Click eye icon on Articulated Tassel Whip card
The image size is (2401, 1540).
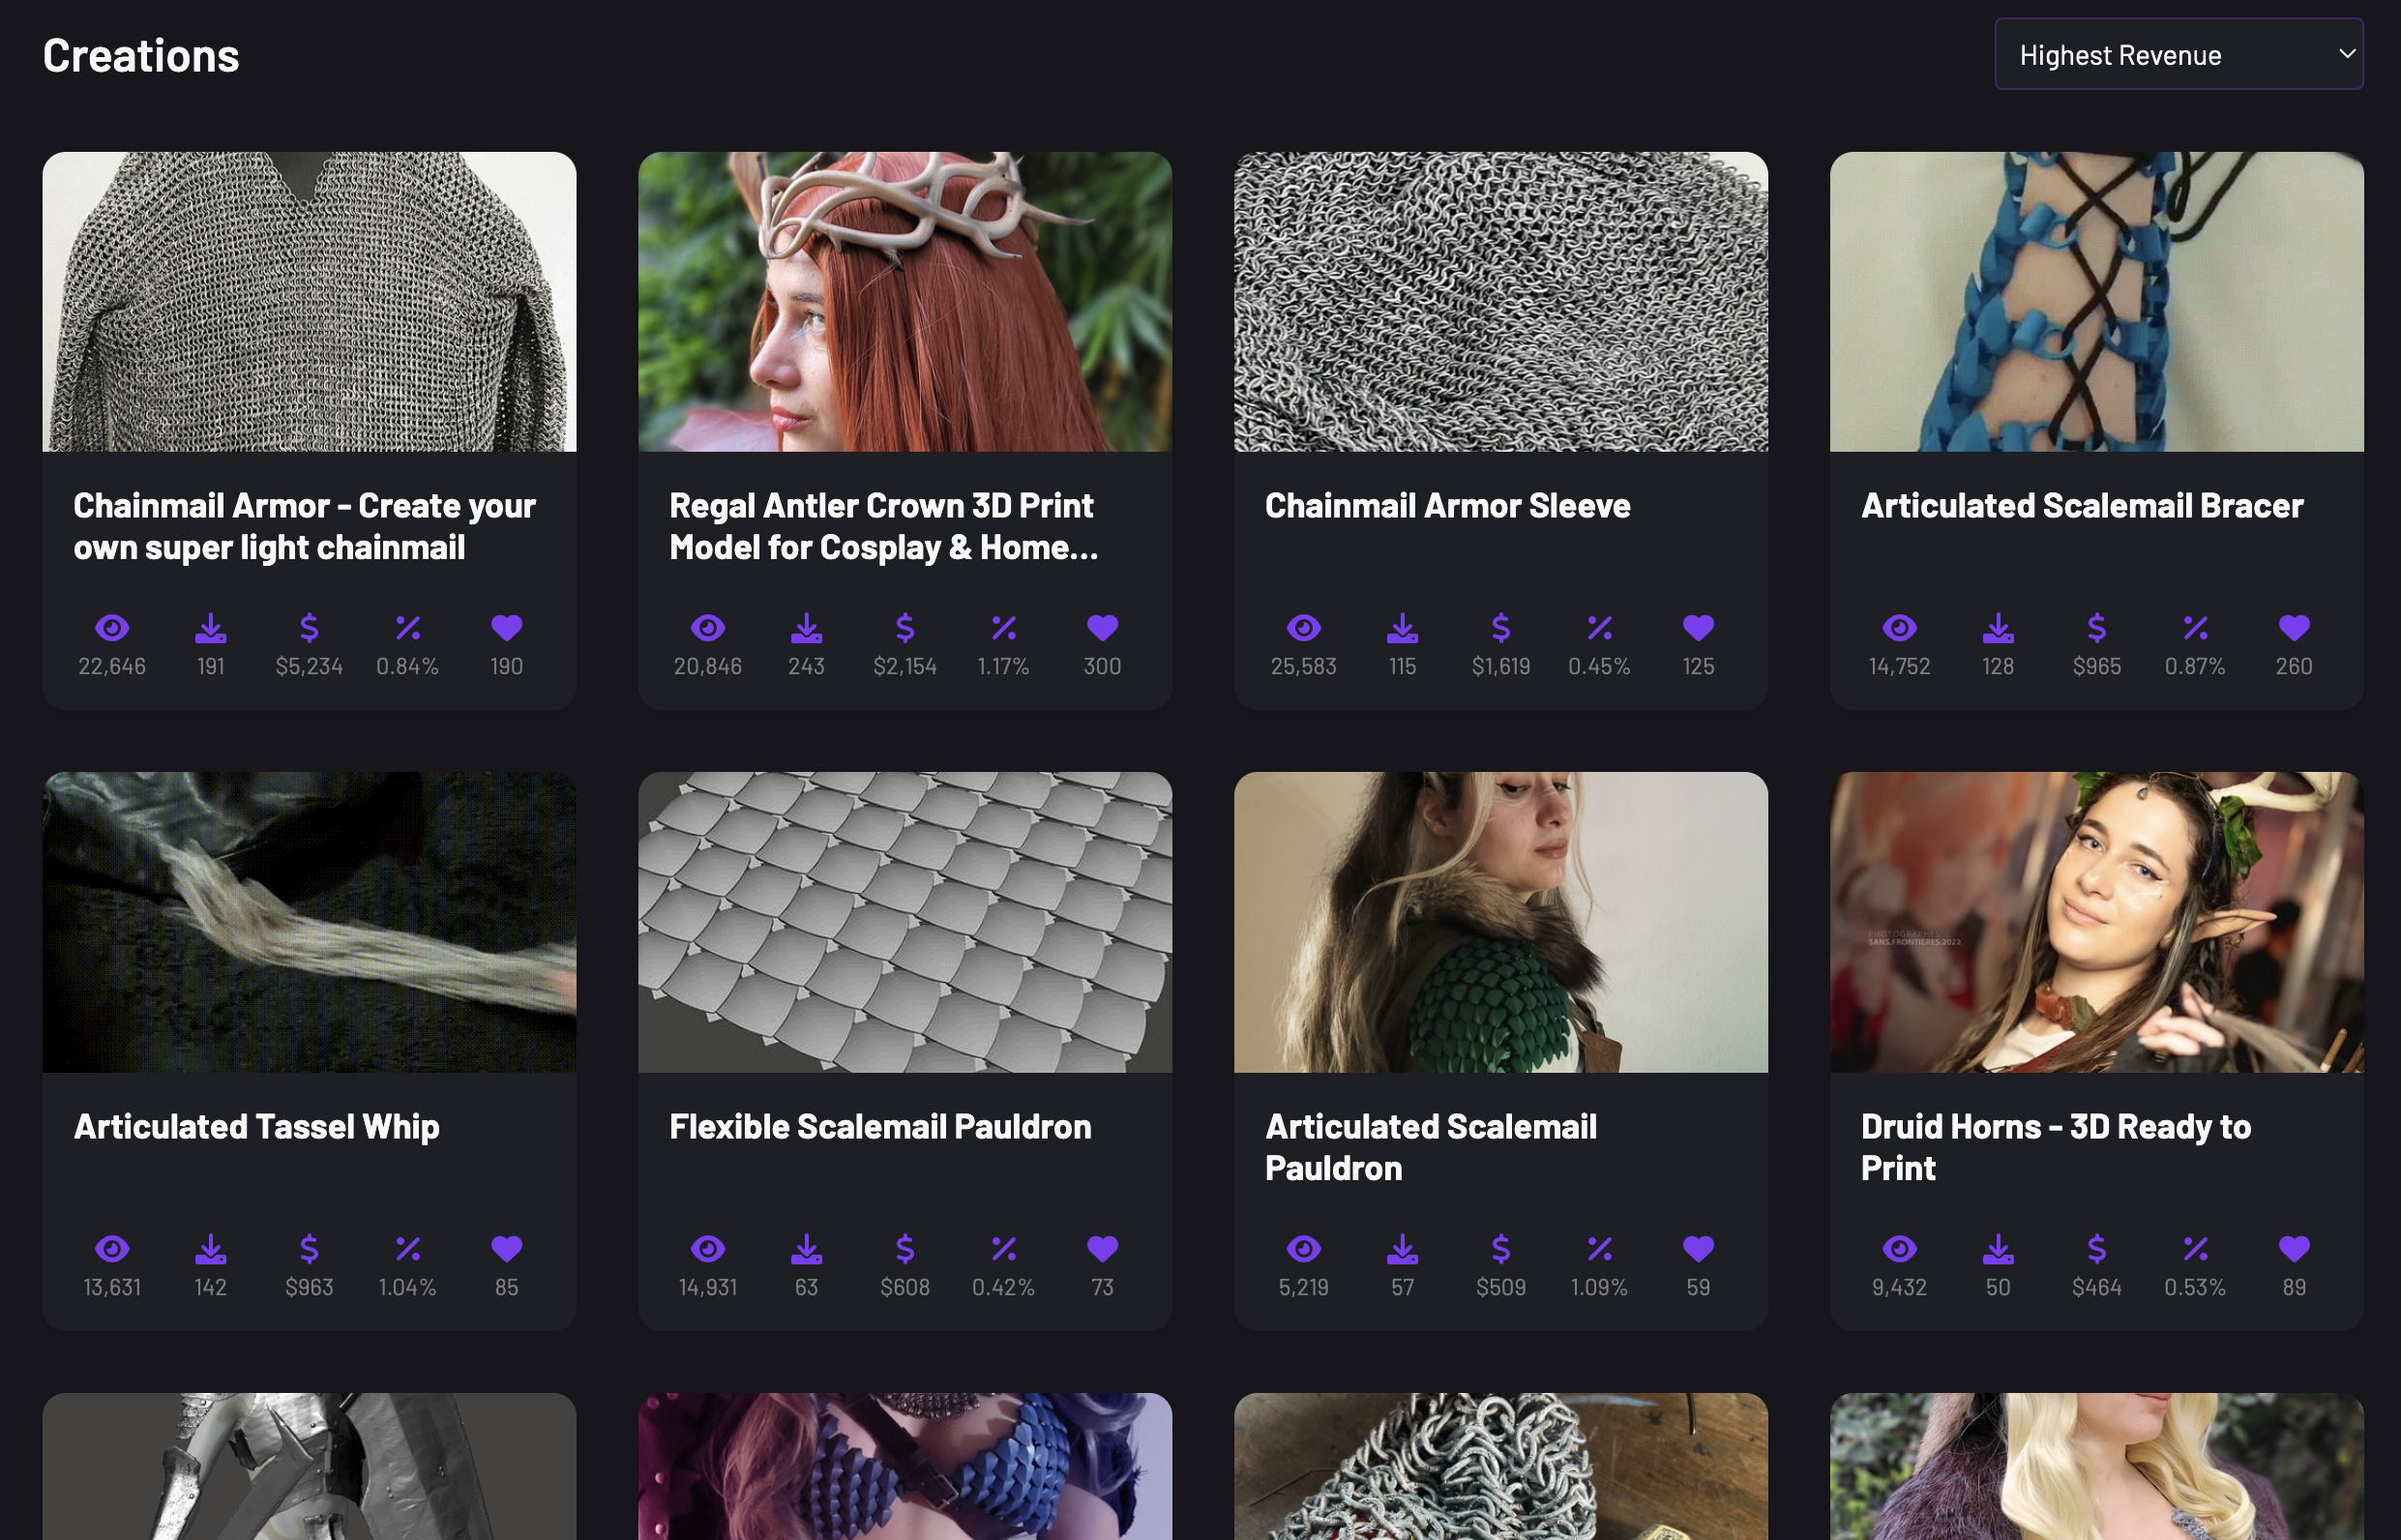112,1249
